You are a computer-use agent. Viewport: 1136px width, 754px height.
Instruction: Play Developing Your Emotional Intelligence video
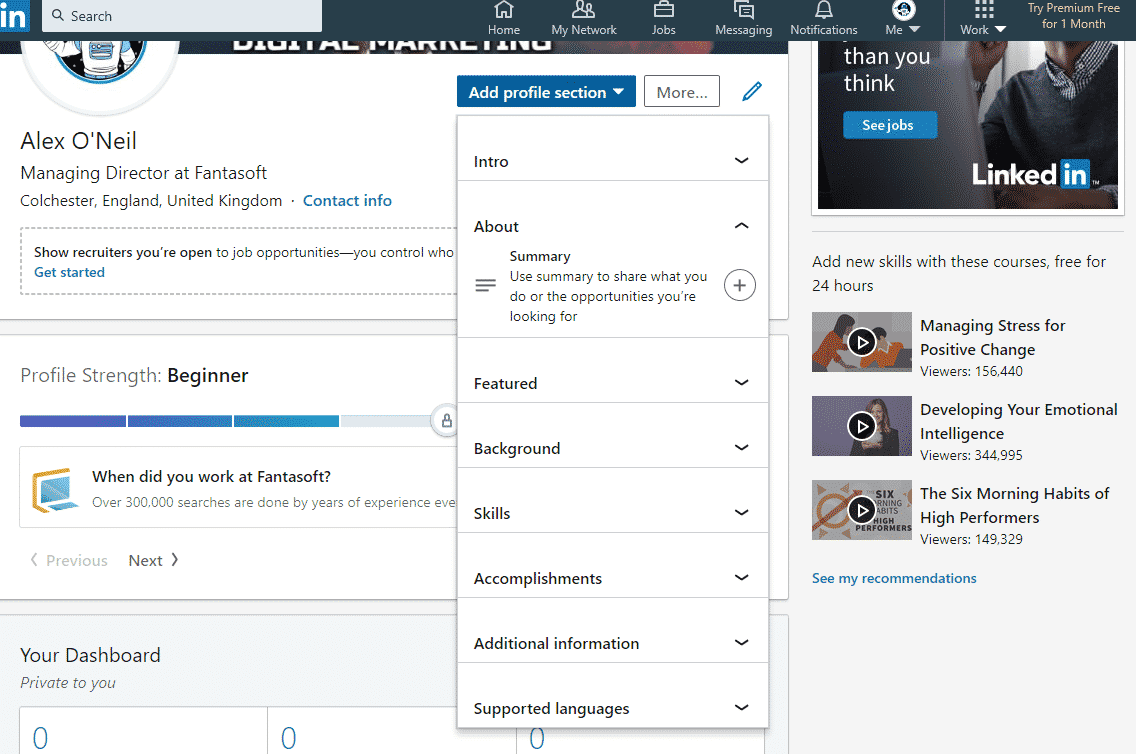pyautogui.click(x=861, y=426)
